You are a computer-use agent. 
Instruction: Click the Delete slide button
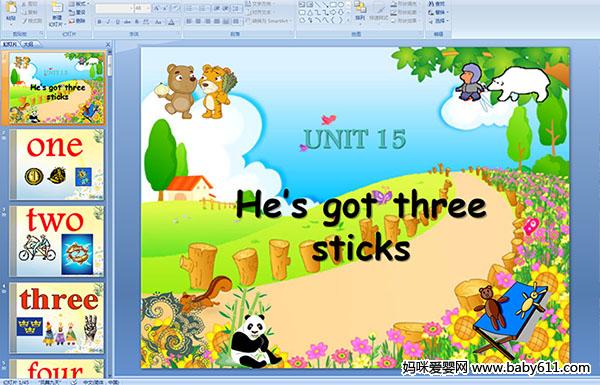(x=78, y=21)
